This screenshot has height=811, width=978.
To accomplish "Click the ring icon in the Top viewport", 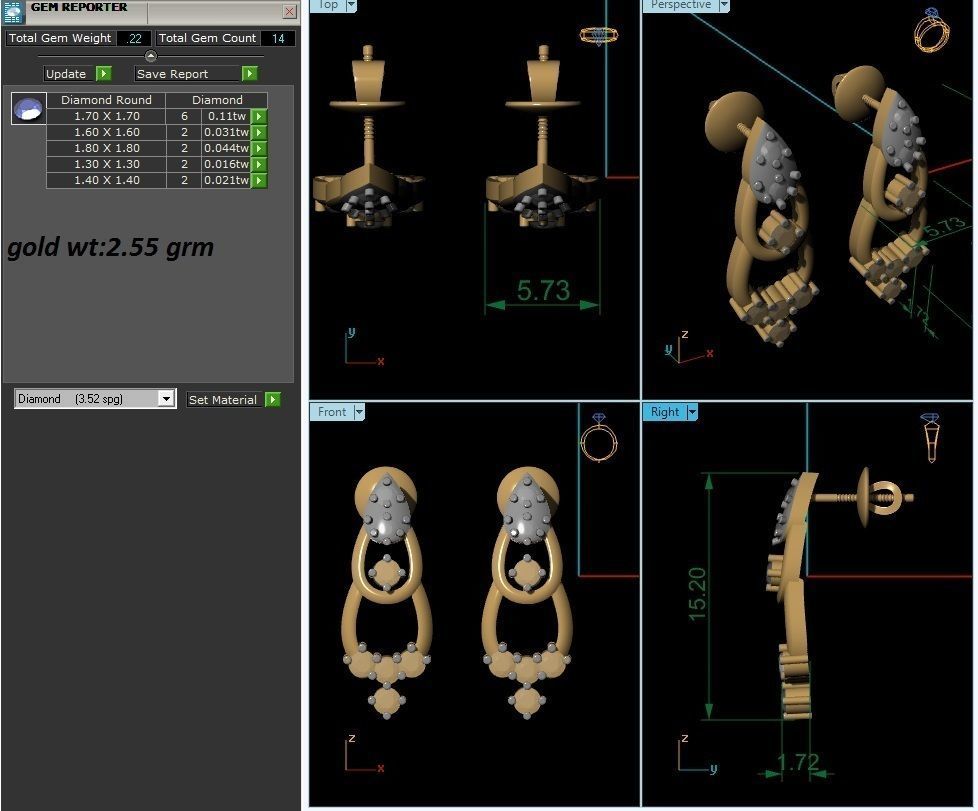I will coord(599,36).
